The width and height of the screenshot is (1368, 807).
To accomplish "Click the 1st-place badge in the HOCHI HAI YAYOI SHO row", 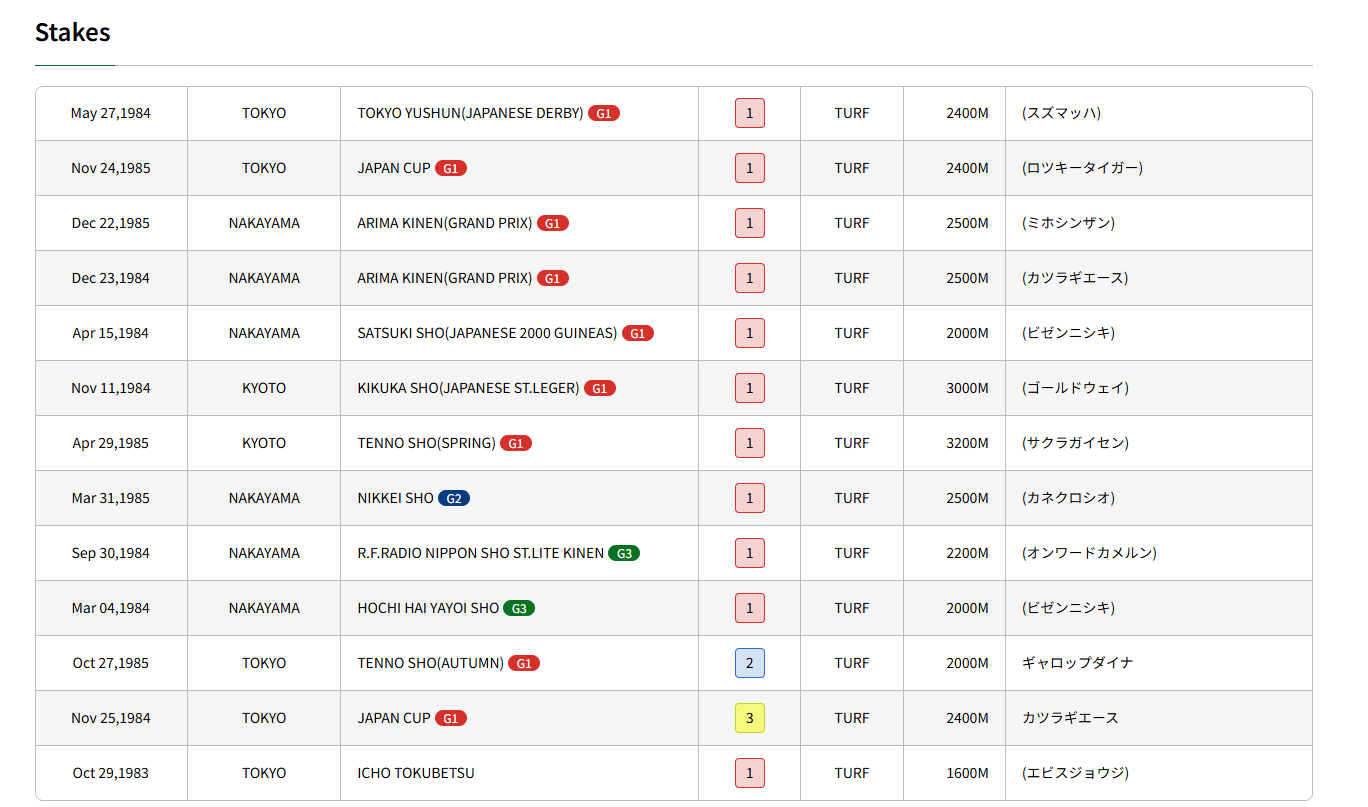I will tap(750, 608).
